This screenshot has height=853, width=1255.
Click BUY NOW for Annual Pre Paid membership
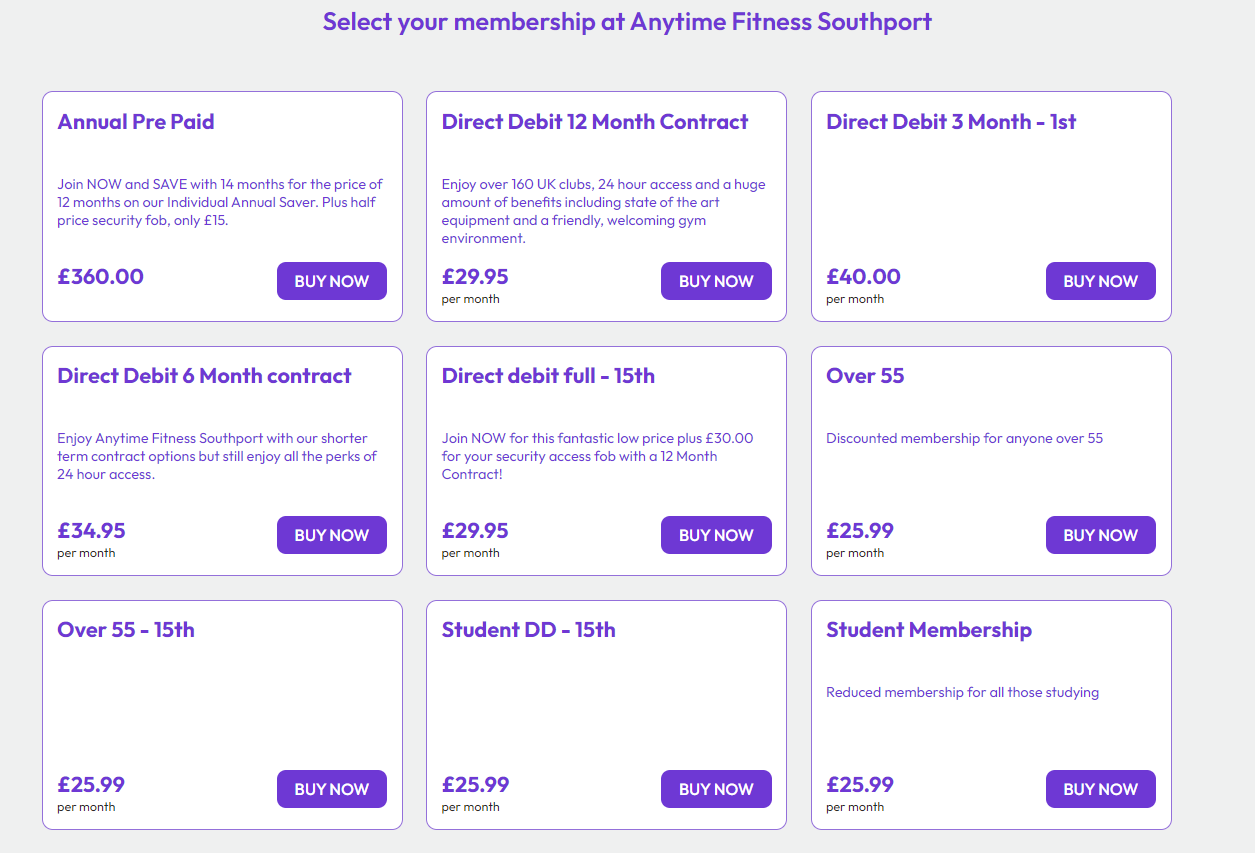pyautogui.click(x=331, y=281)
